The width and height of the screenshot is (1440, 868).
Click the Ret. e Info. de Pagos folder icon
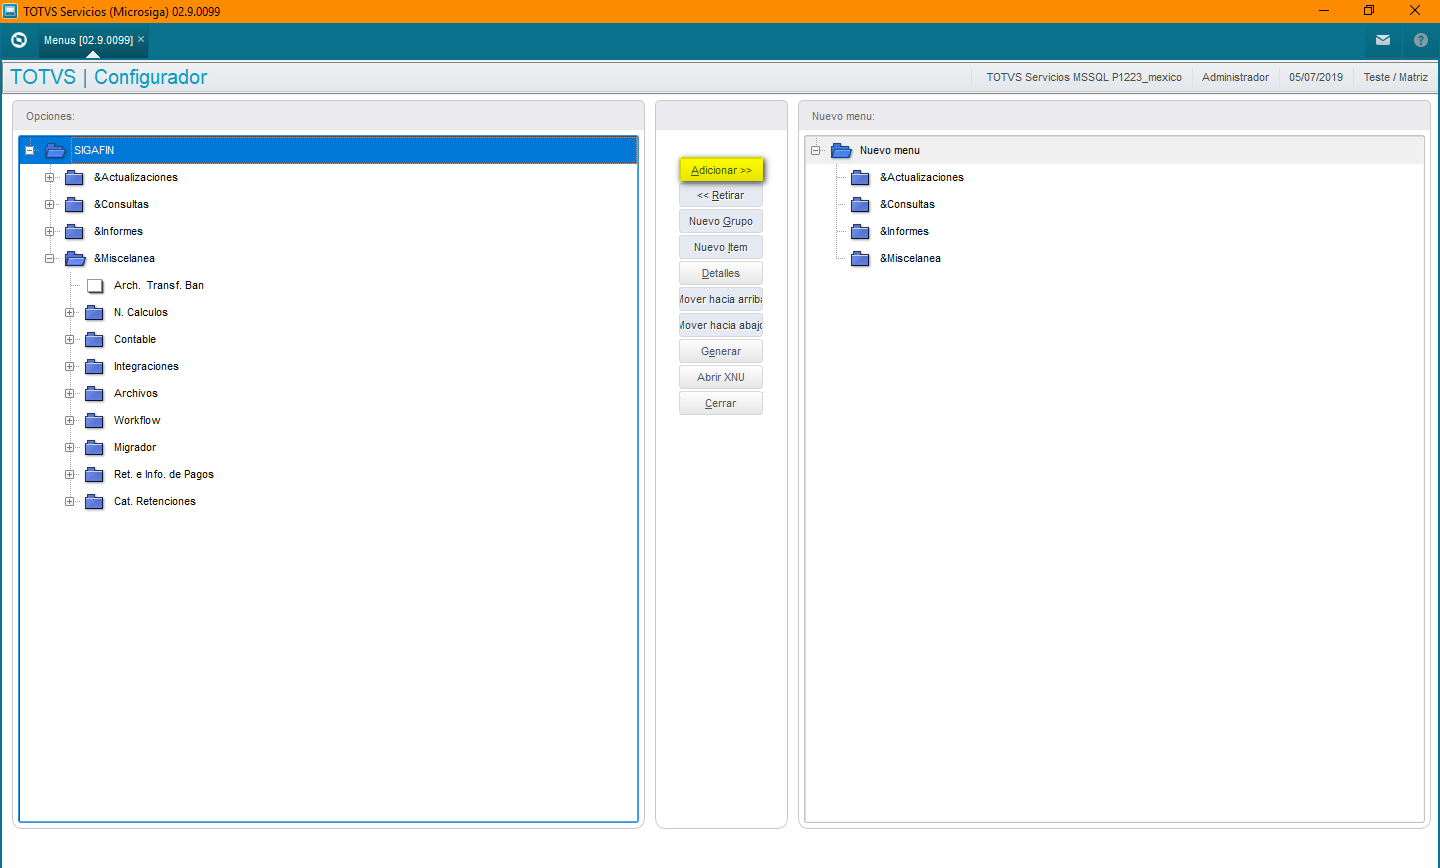pos(95,474)
